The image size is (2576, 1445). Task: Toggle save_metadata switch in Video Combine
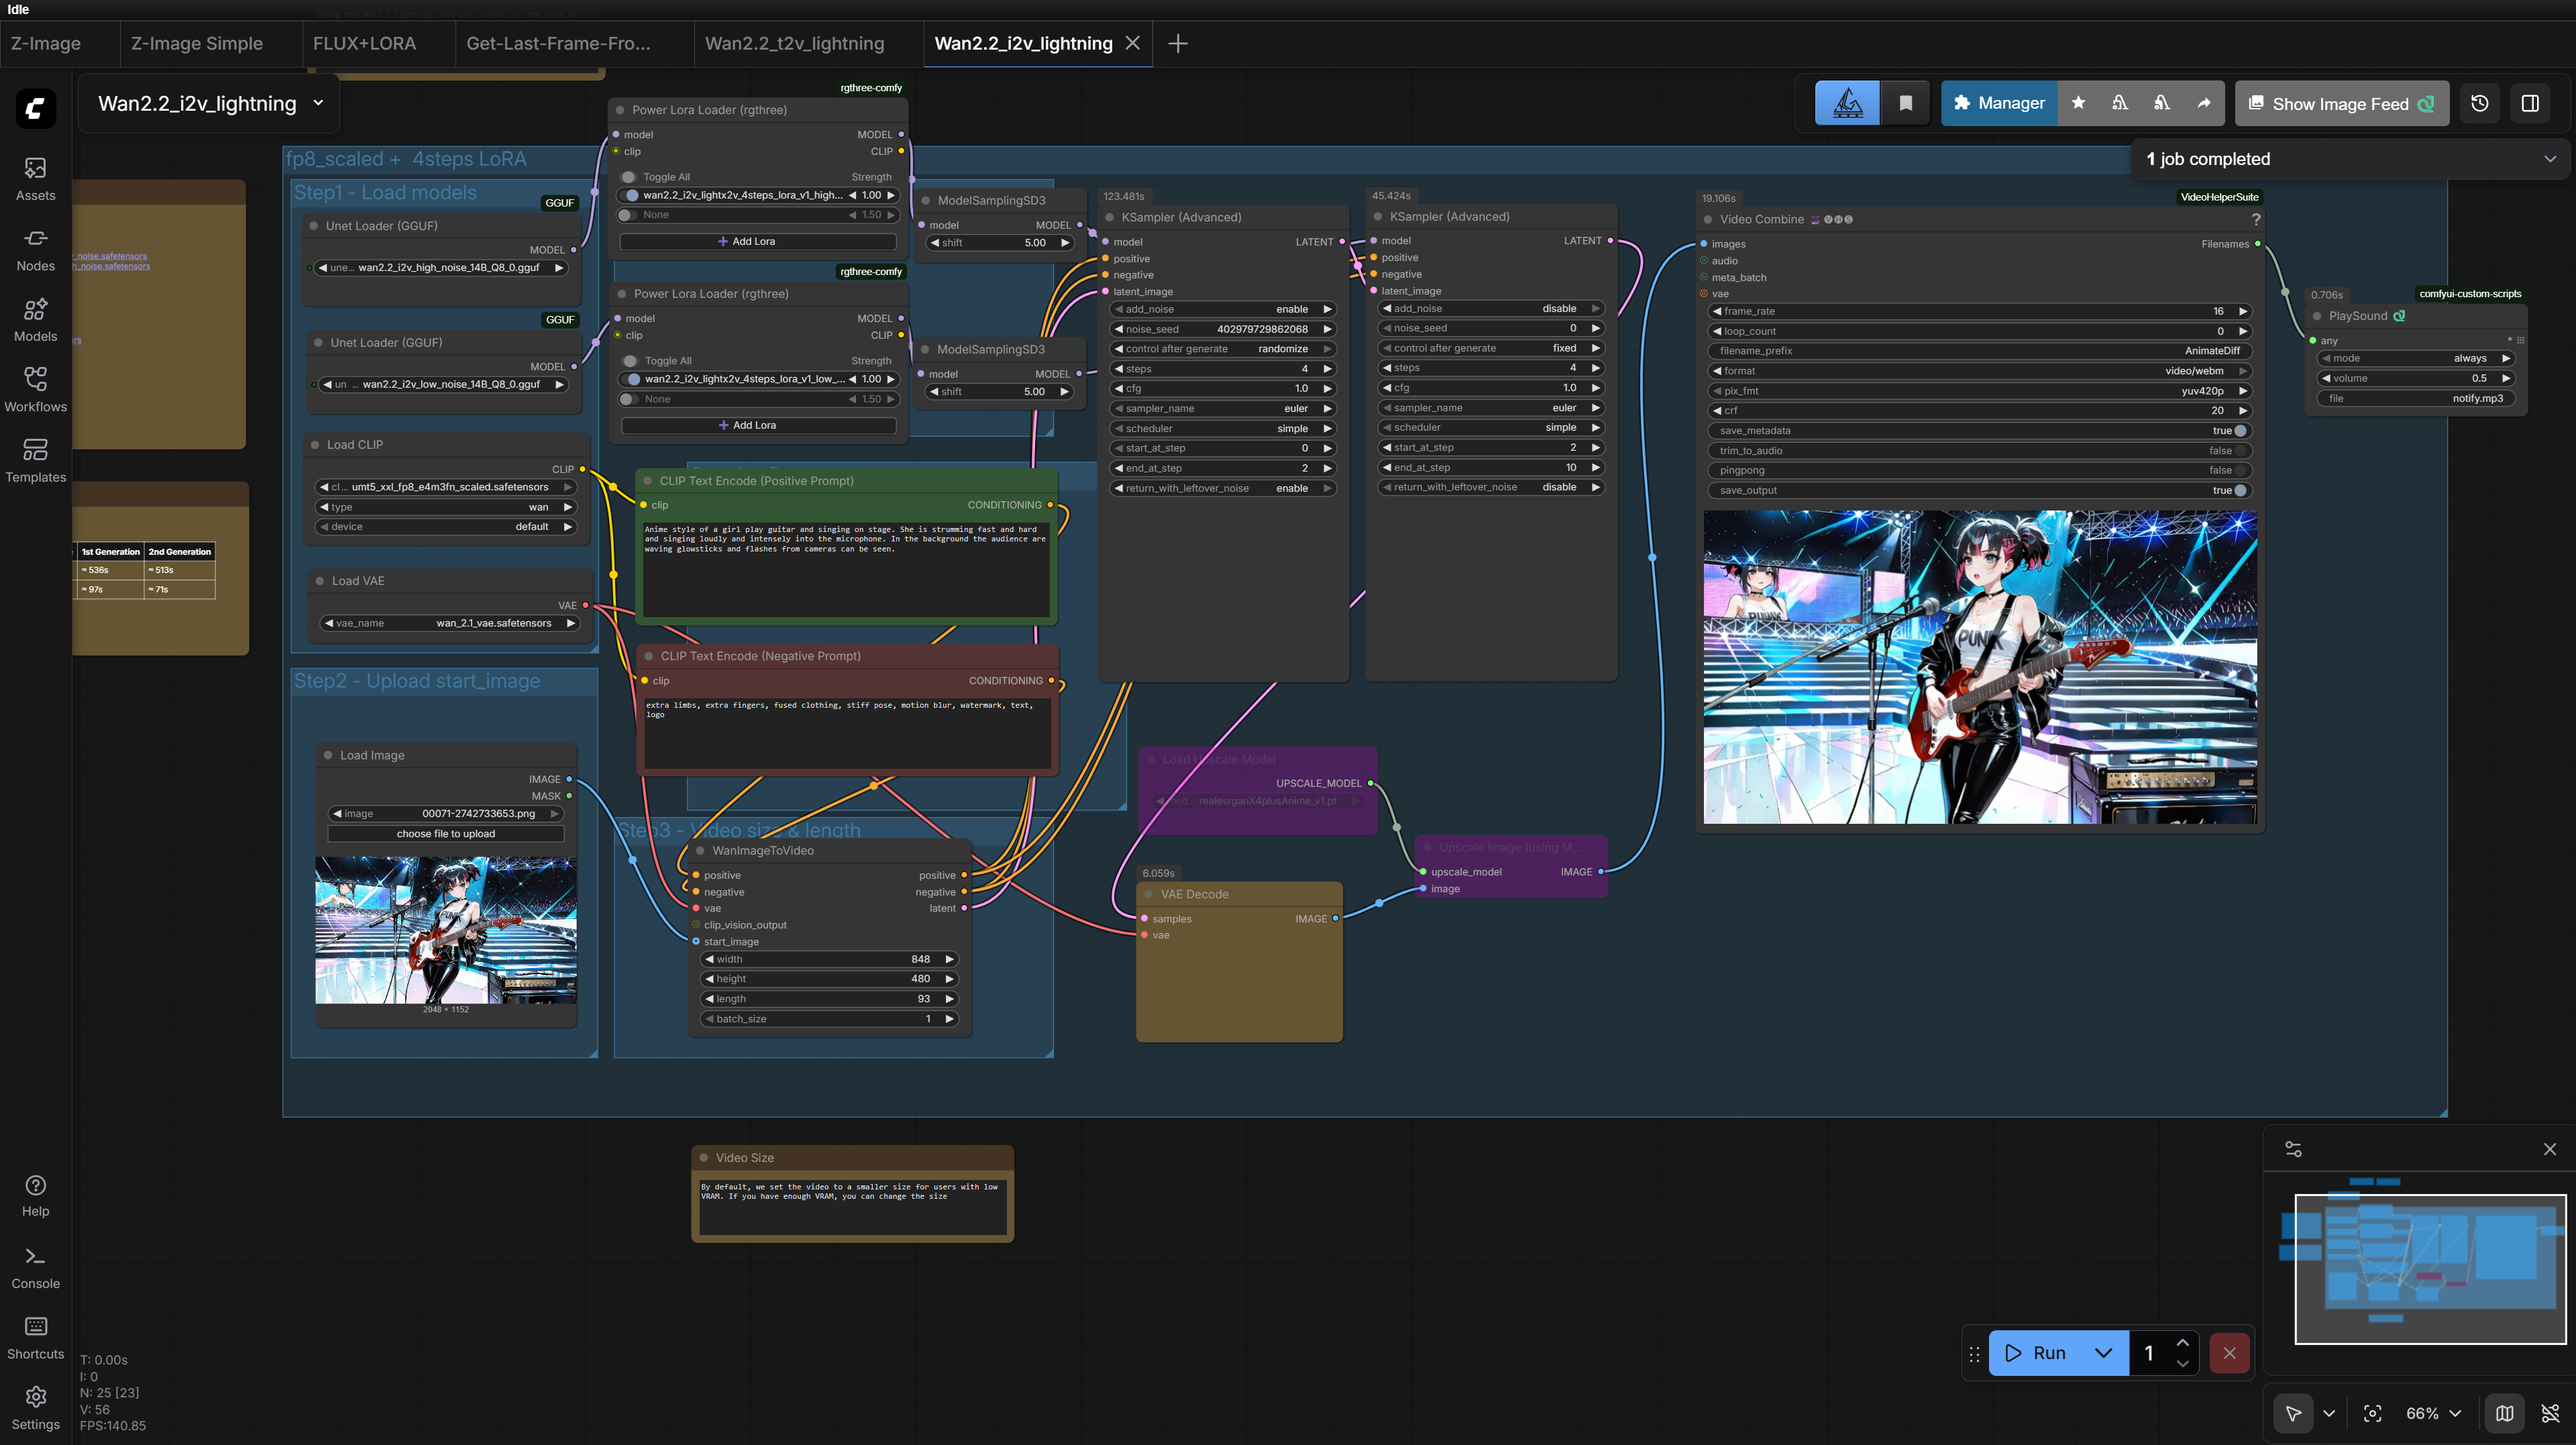coord(2240,431)
